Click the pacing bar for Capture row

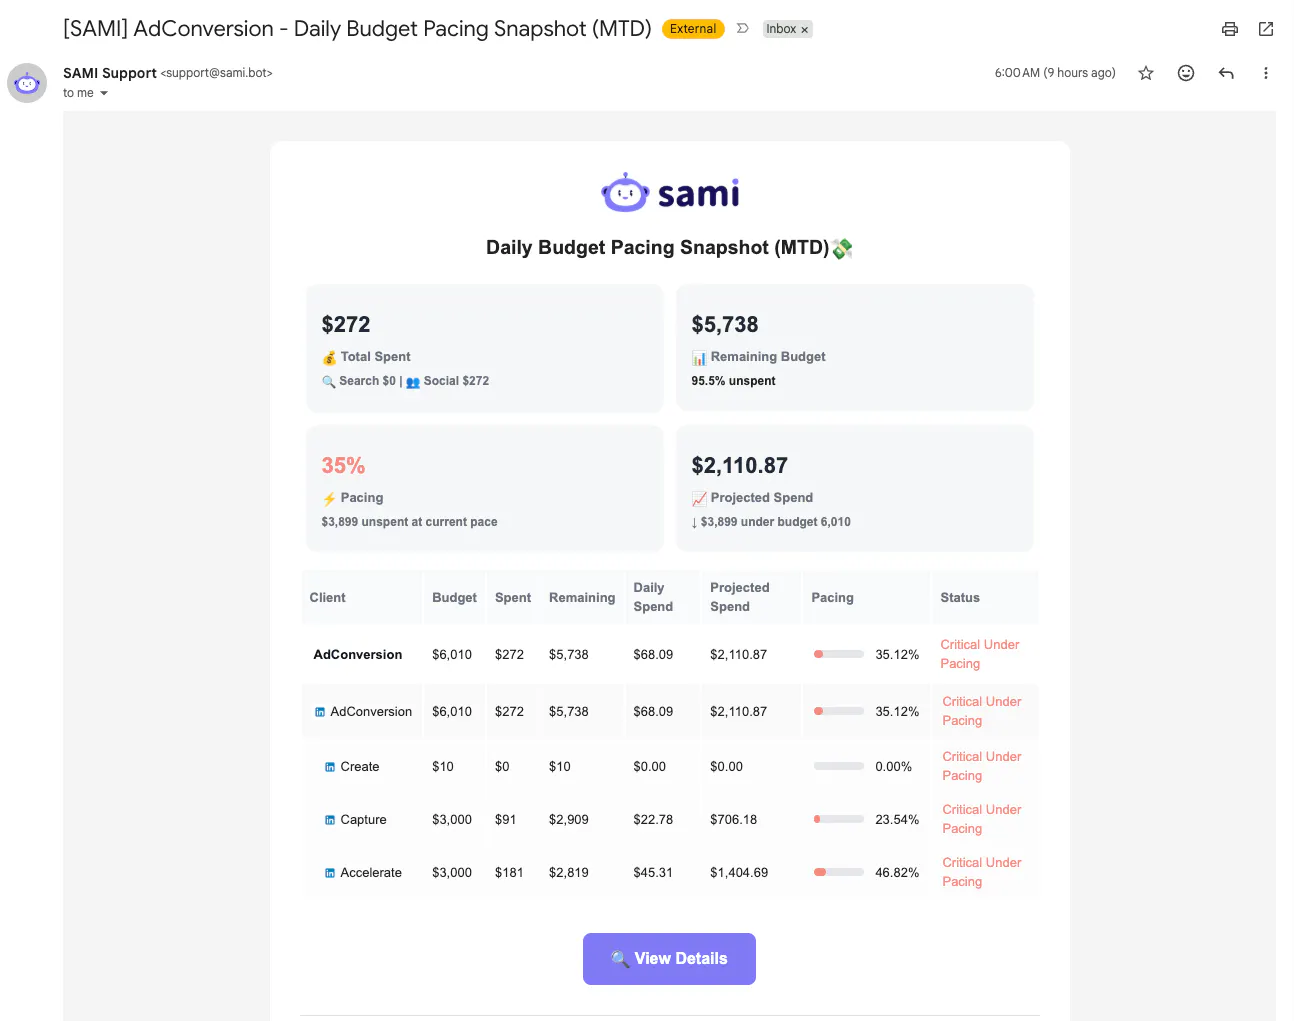tap(839, 819)
